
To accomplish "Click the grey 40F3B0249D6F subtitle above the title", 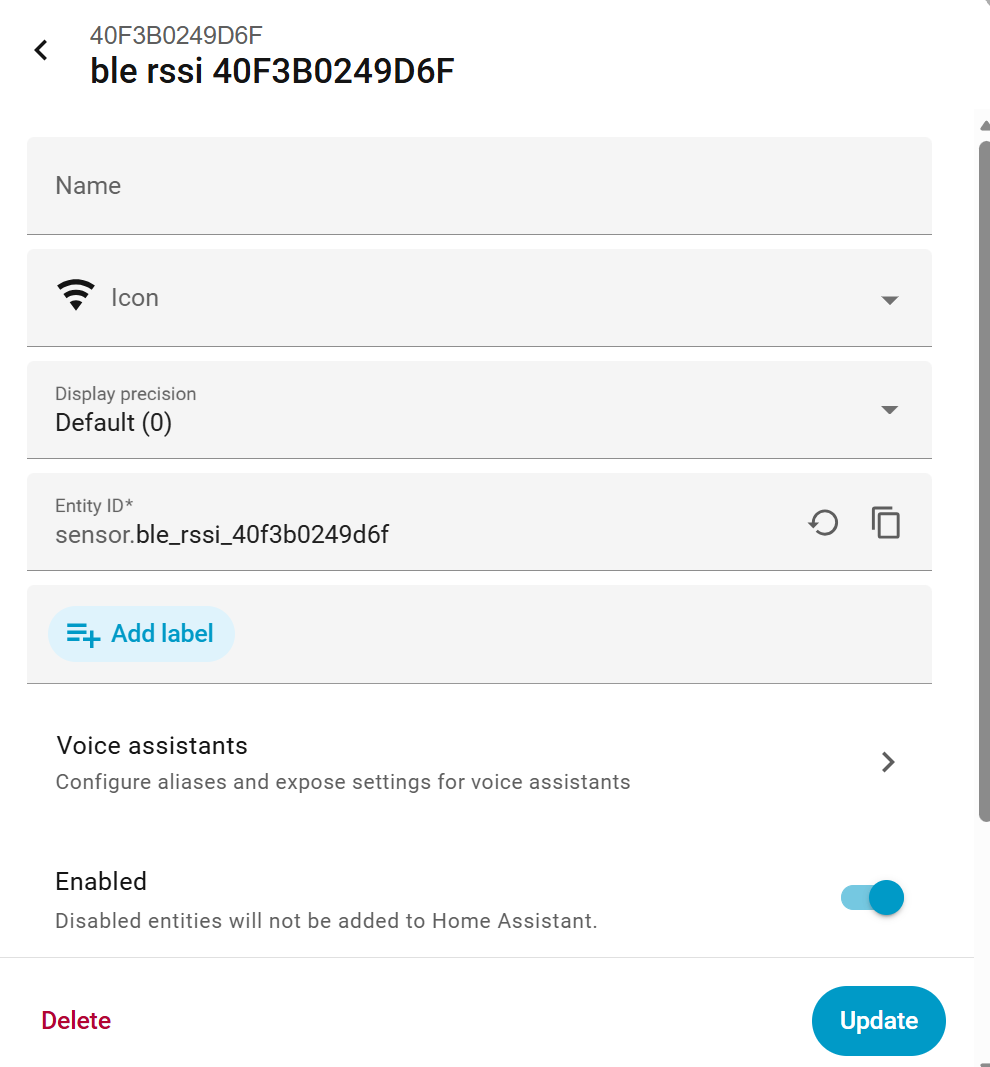I will click(x=176, y=36).
